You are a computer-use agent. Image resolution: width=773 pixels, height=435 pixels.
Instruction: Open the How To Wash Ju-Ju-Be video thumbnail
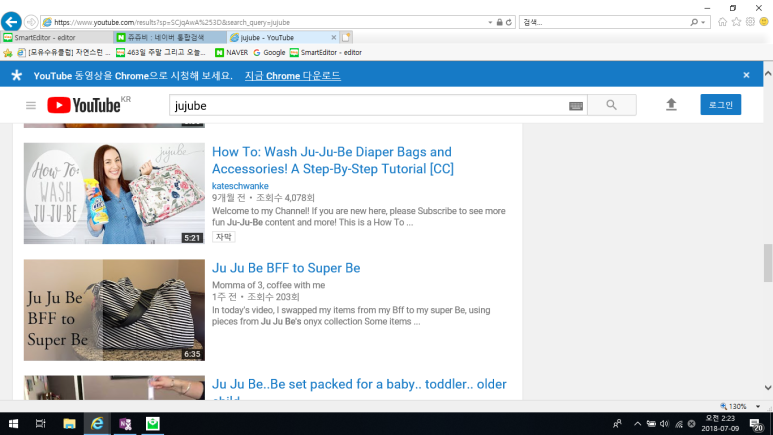(114, 193)
